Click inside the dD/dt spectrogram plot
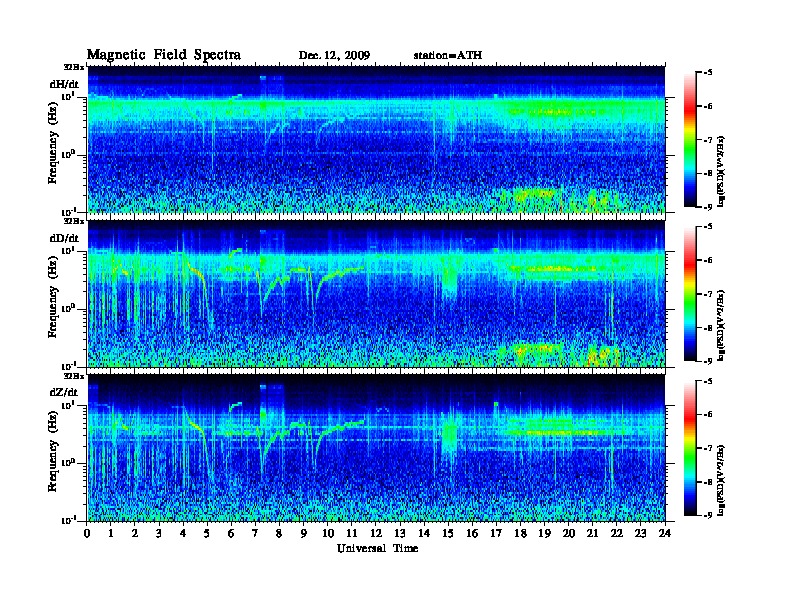 (377, 294)
